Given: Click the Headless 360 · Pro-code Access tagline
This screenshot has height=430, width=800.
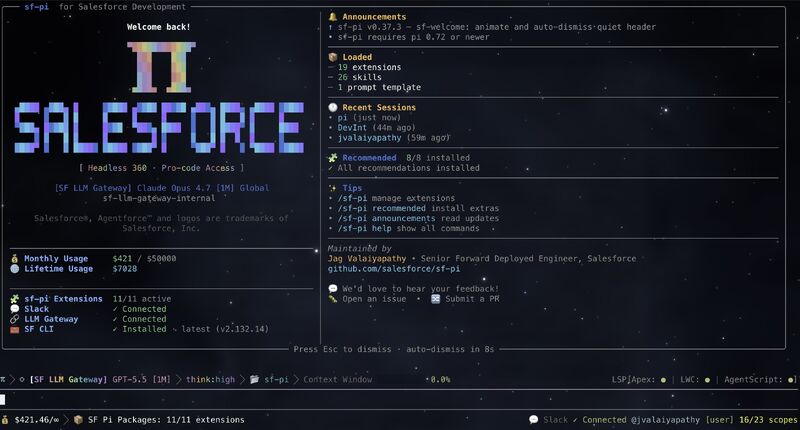Looking at the screenshot, I should click(x=161, y=168).
